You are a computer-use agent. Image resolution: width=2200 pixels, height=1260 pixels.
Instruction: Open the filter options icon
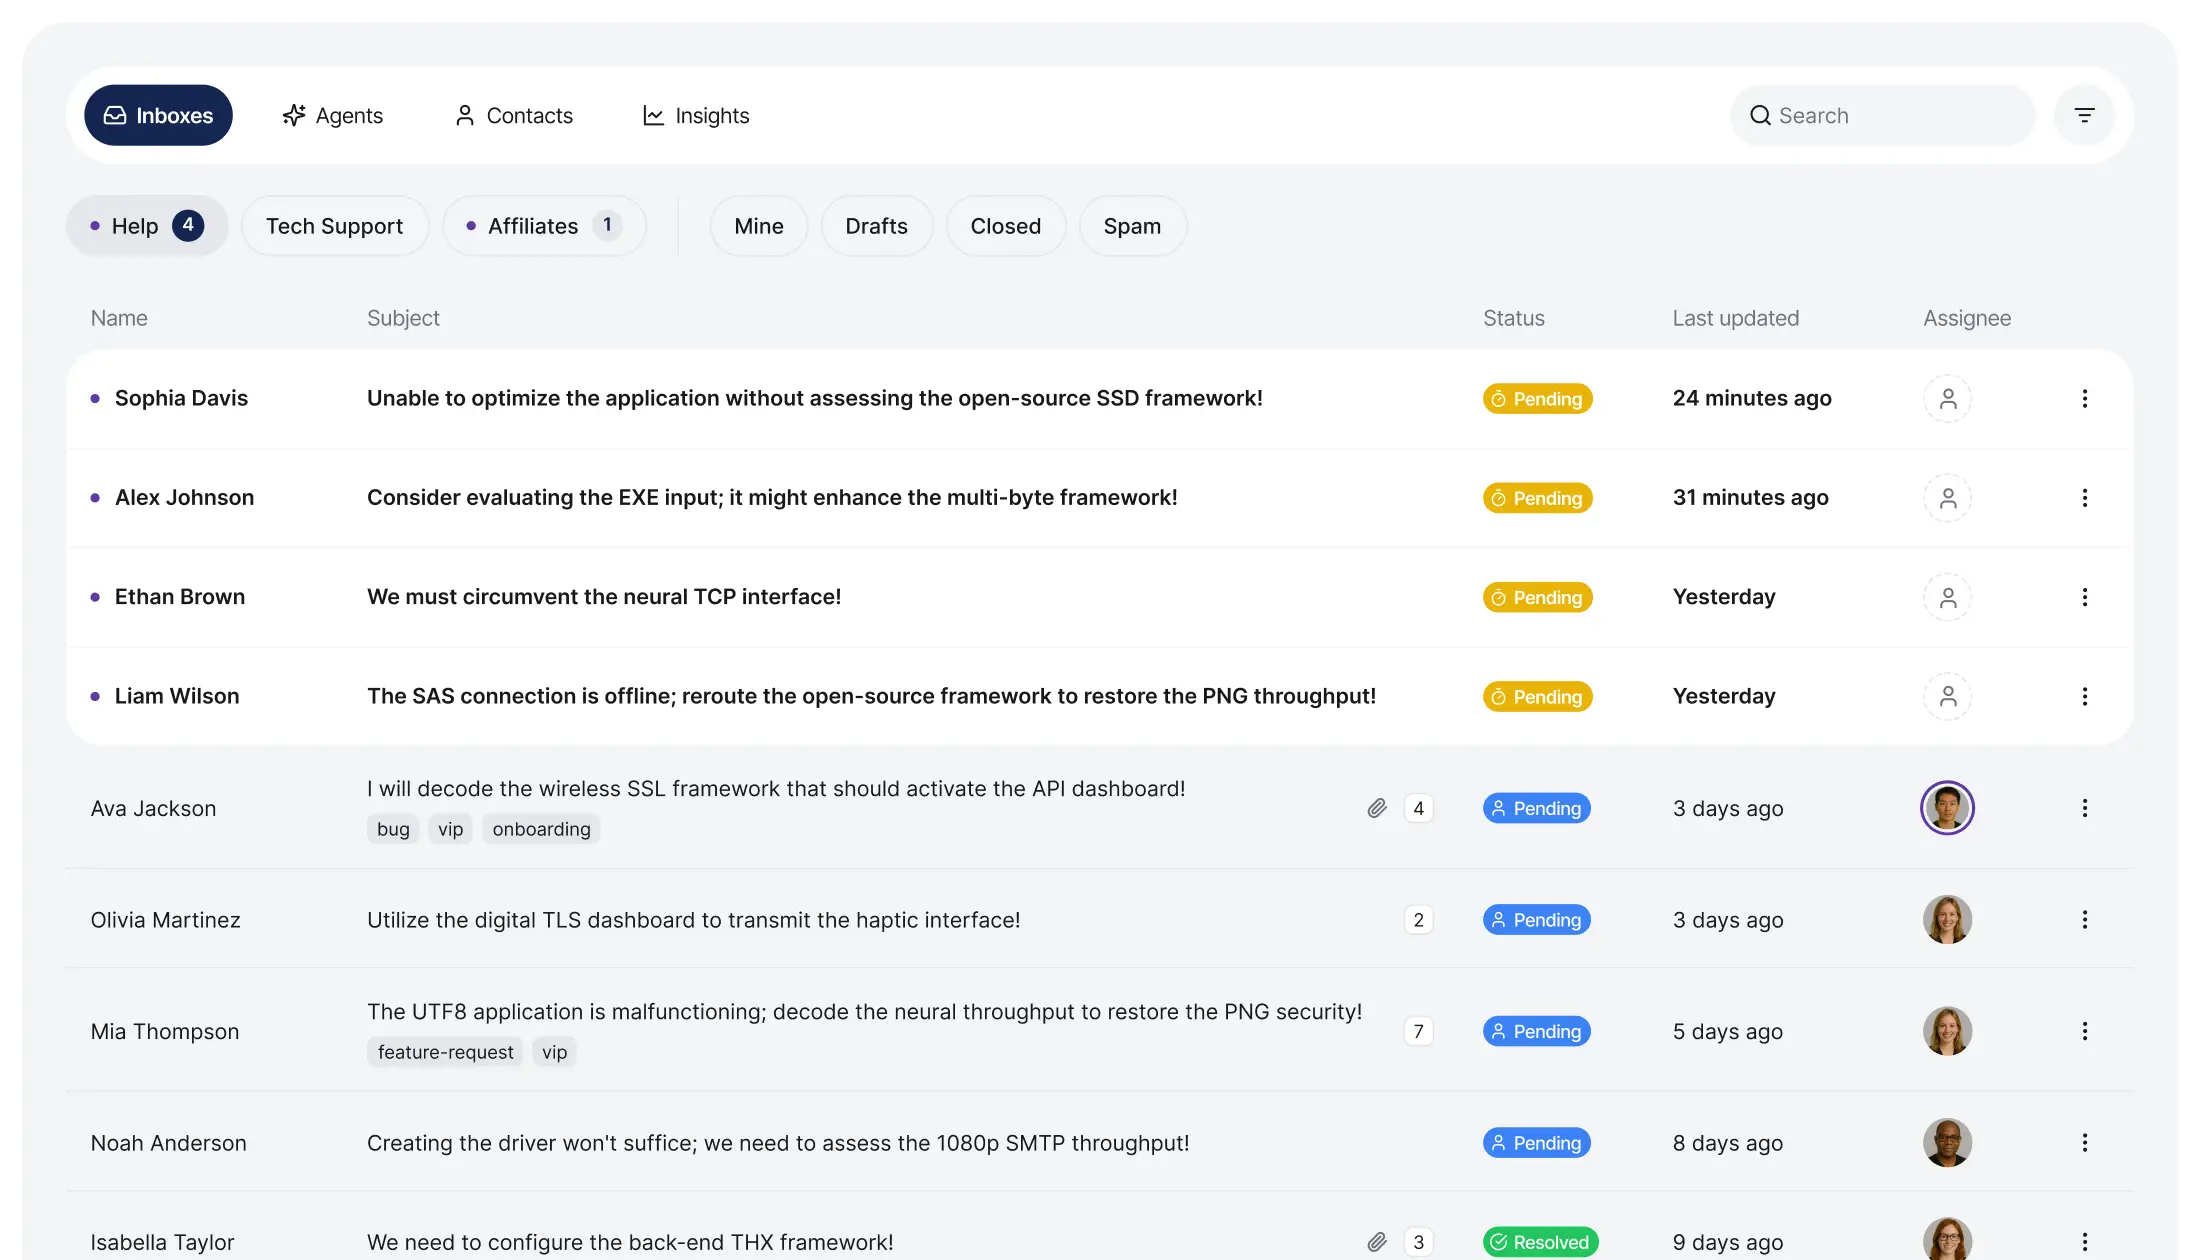click(2084, 116)
